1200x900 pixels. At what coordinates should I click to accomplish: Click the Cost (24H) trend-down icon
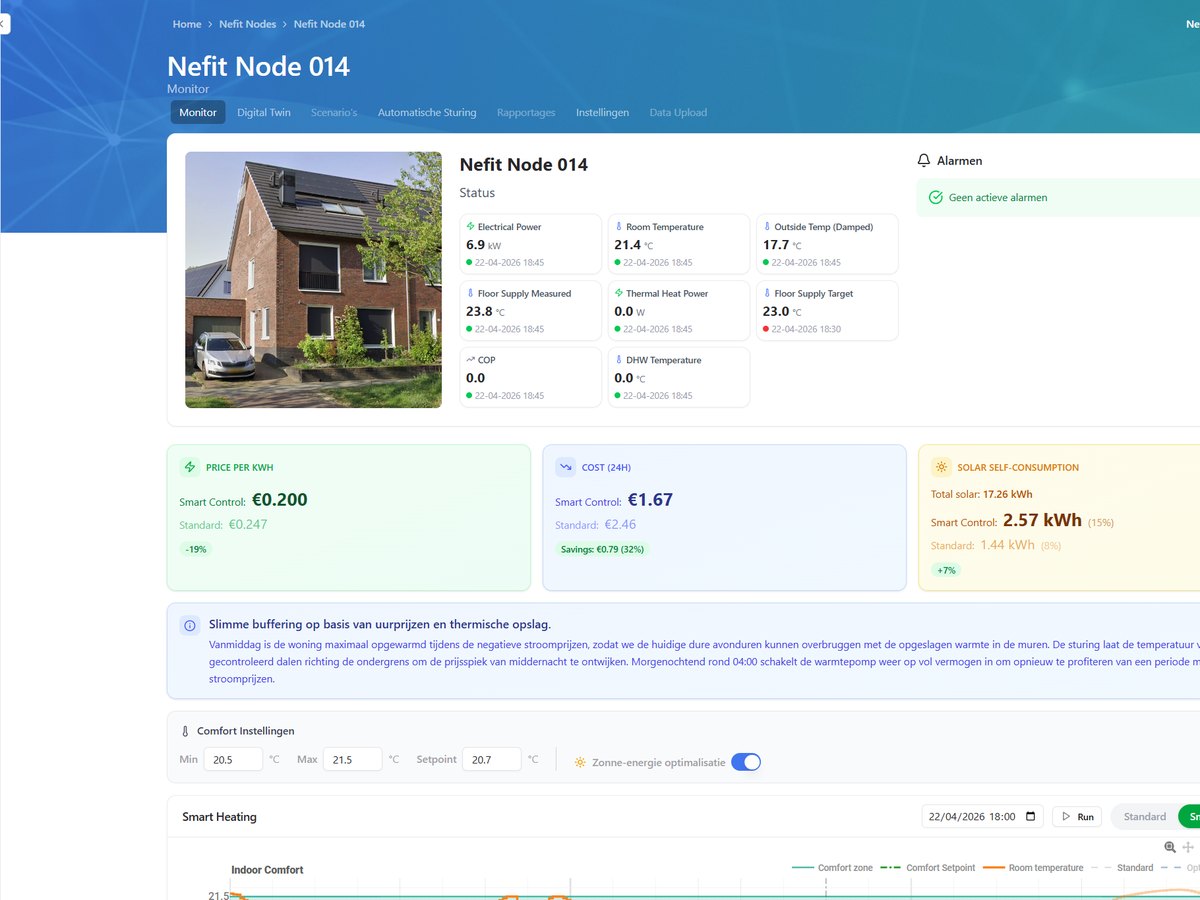pyautogui.click(x=566, y=467)
